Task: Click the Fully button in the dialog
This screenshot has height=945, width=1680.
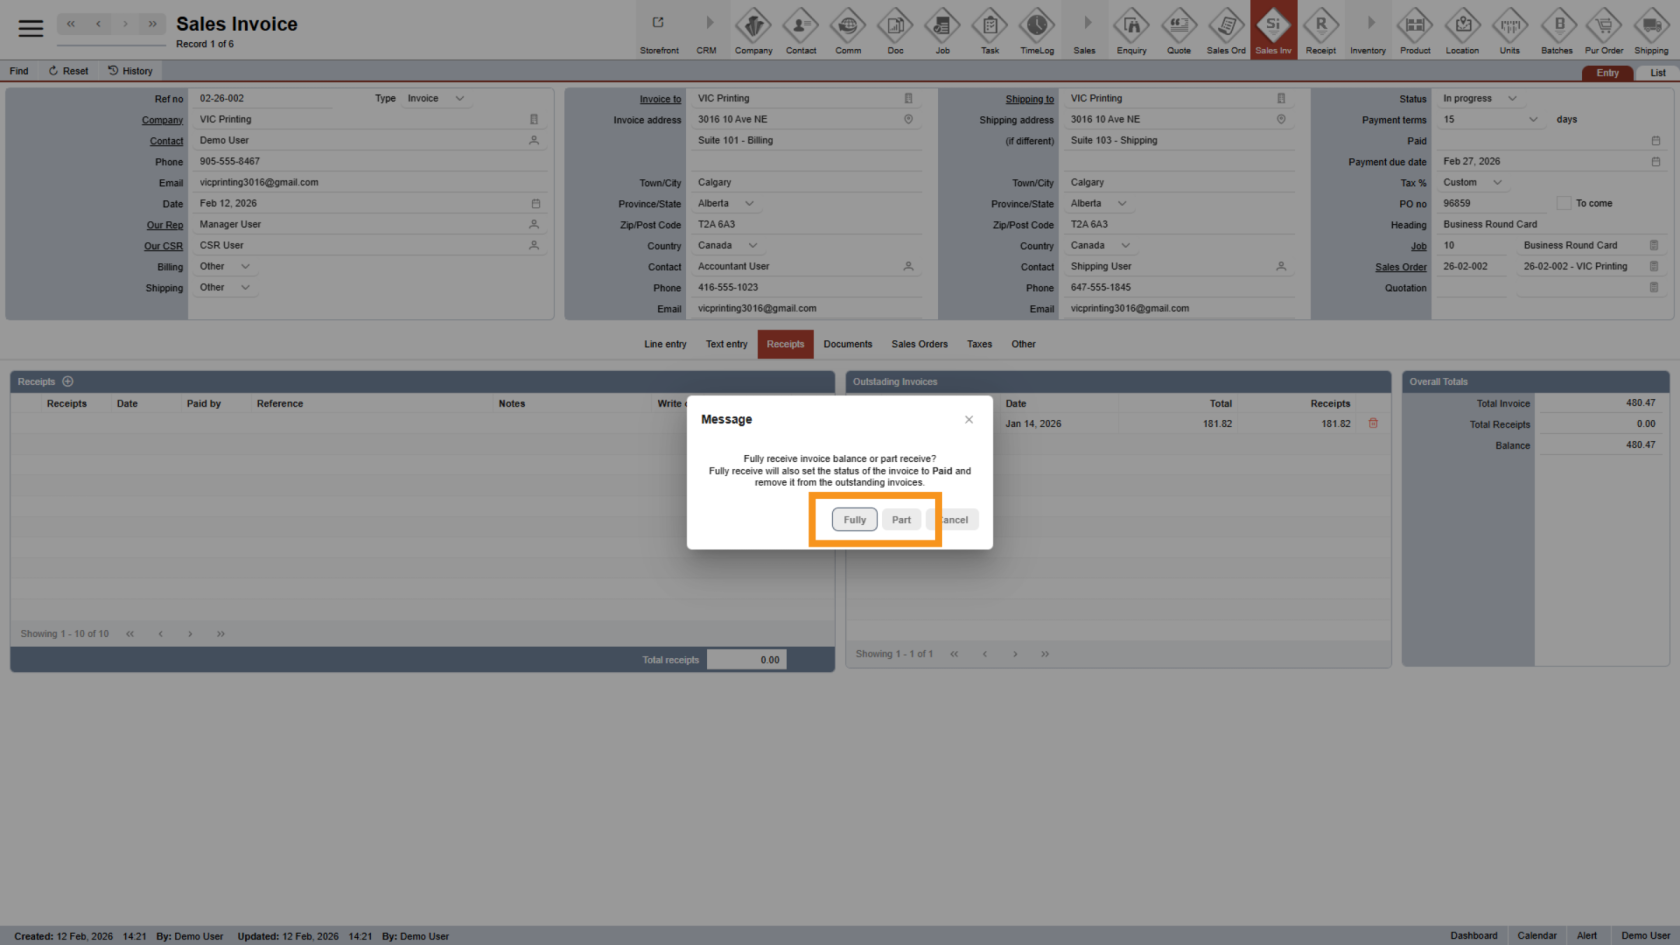Action: pyautogui.click(x=854, y=519)
